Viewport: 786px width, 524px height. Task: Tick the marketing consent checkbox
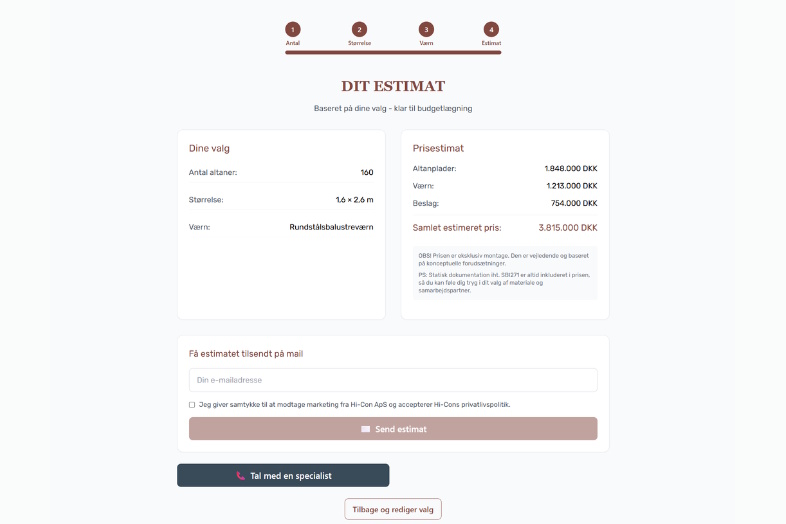coord(192,405)
